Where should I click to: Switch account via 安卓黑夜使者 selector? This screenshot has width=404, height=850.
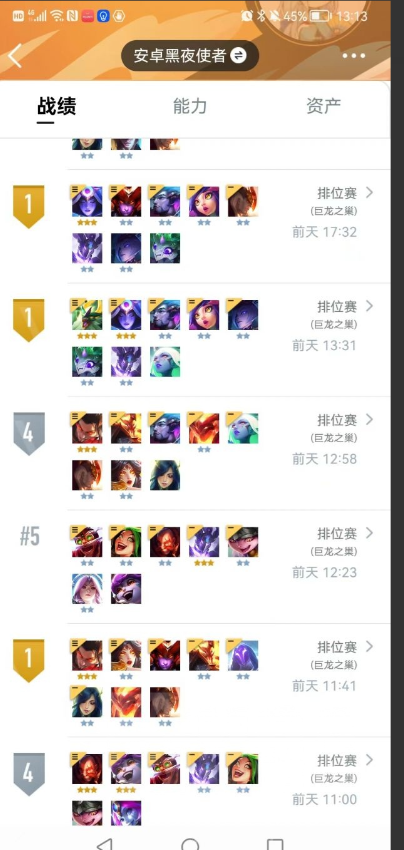189,55
